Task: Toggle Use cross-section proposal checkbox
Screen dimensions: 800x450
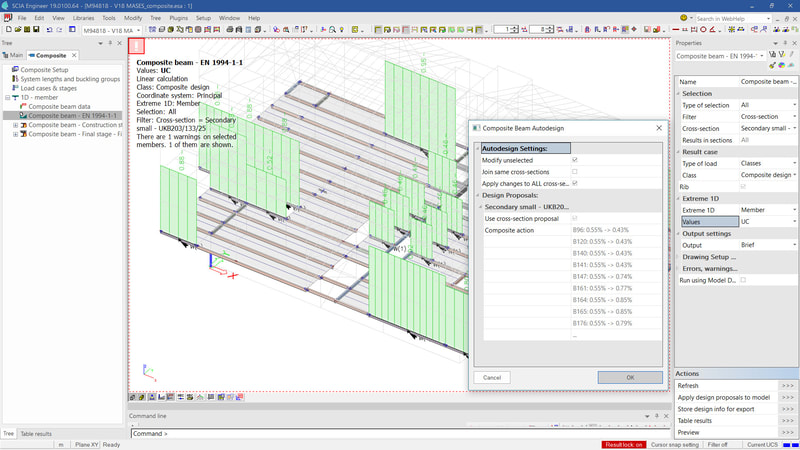Action: 574,218
